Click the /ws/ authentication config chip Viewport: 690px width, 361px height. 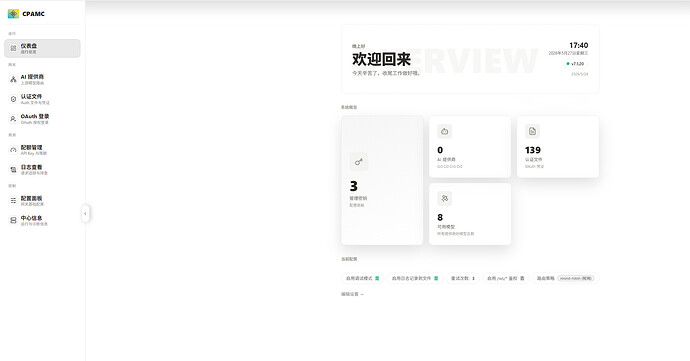[506, 278]
